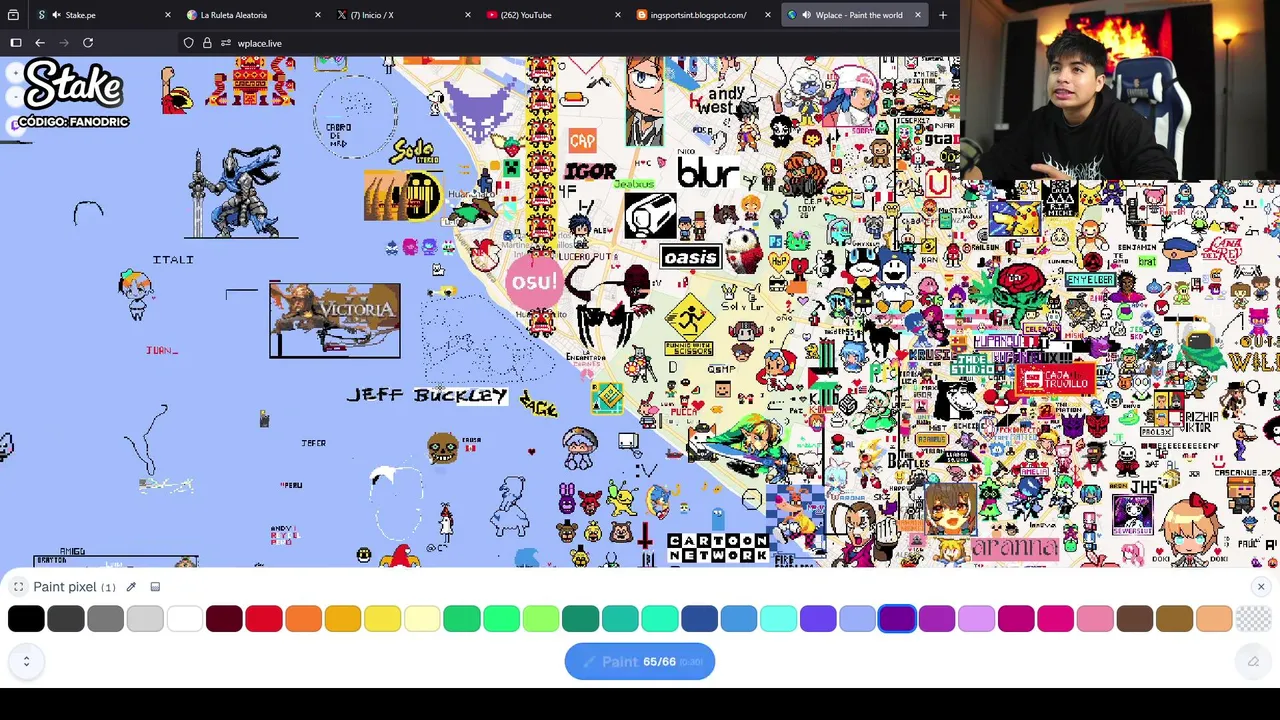
Task: Click the wplace.live address bar
Action: click(x=560, y=43)
